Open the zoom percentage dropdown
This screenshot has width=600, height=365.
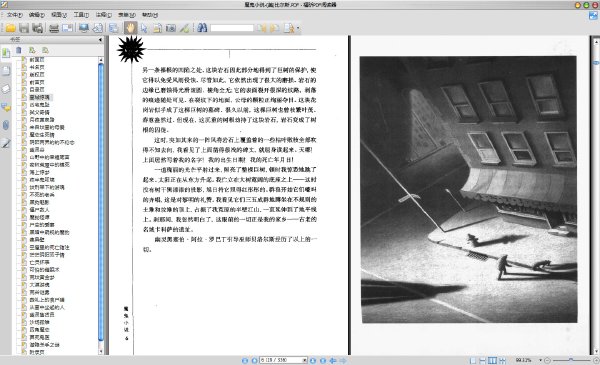coord(540,360)
